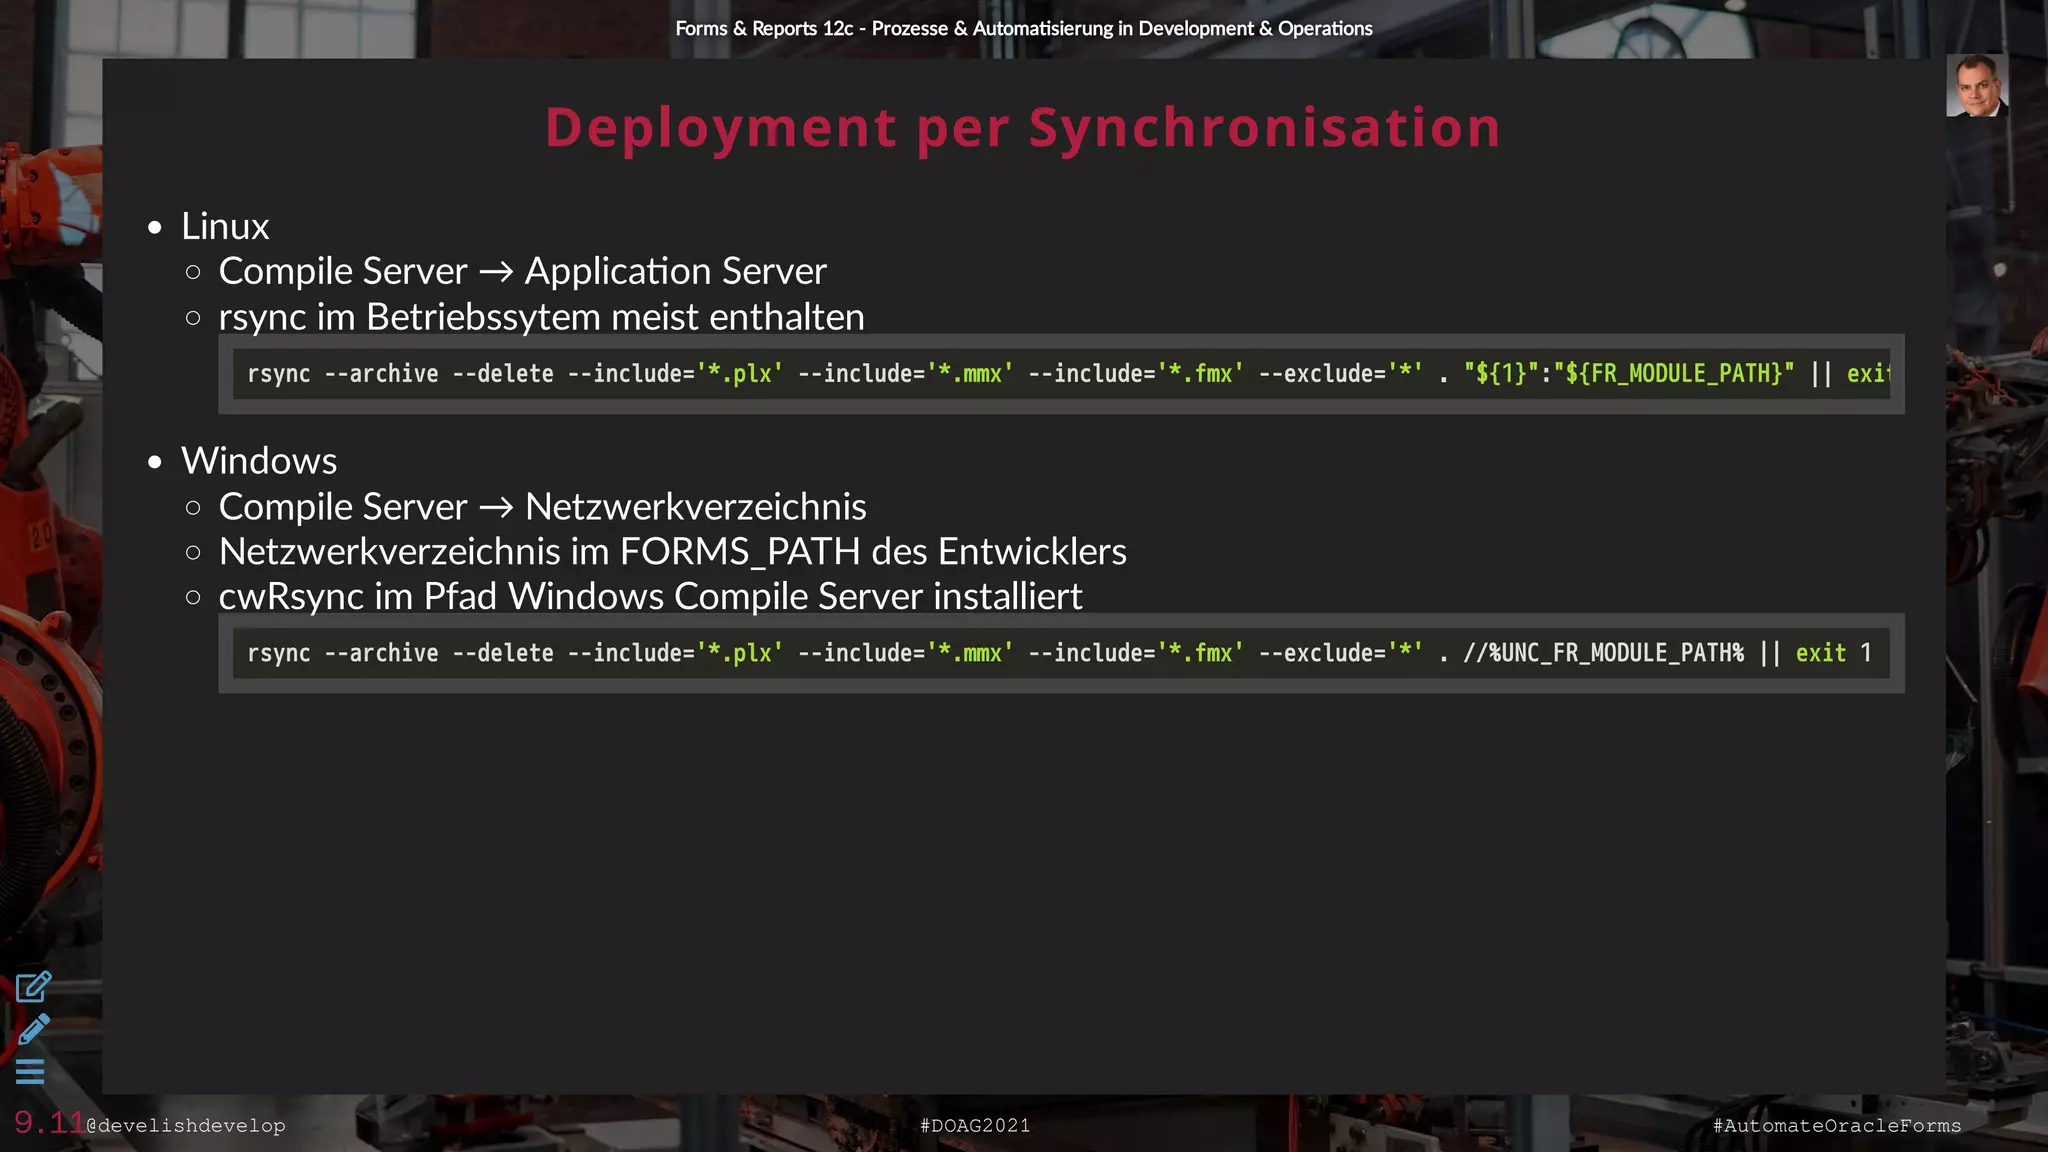Select 'Compile Server → Netzwerkverzeichnis' line

[542, 507]
